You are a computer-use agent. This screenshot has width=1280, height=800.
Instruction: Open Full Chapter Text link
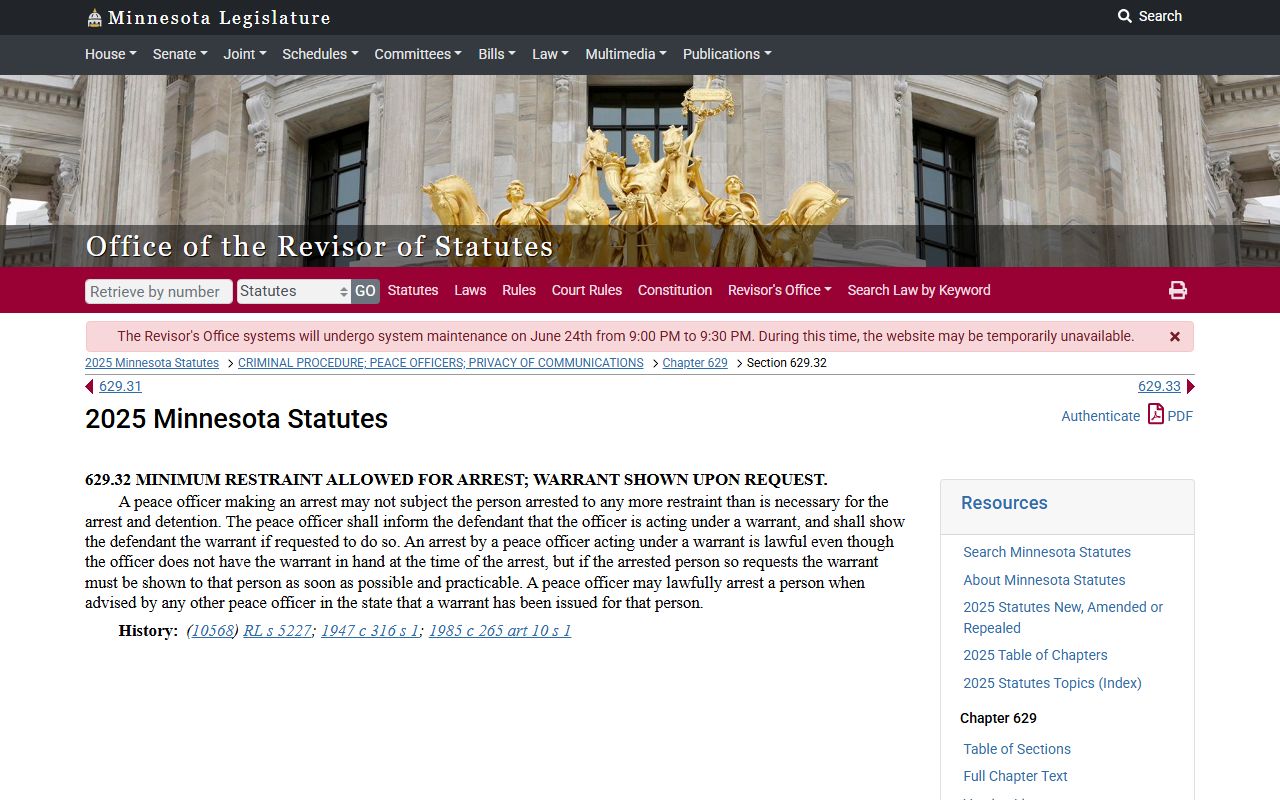pyautogui.click(x=1015, y=776)
